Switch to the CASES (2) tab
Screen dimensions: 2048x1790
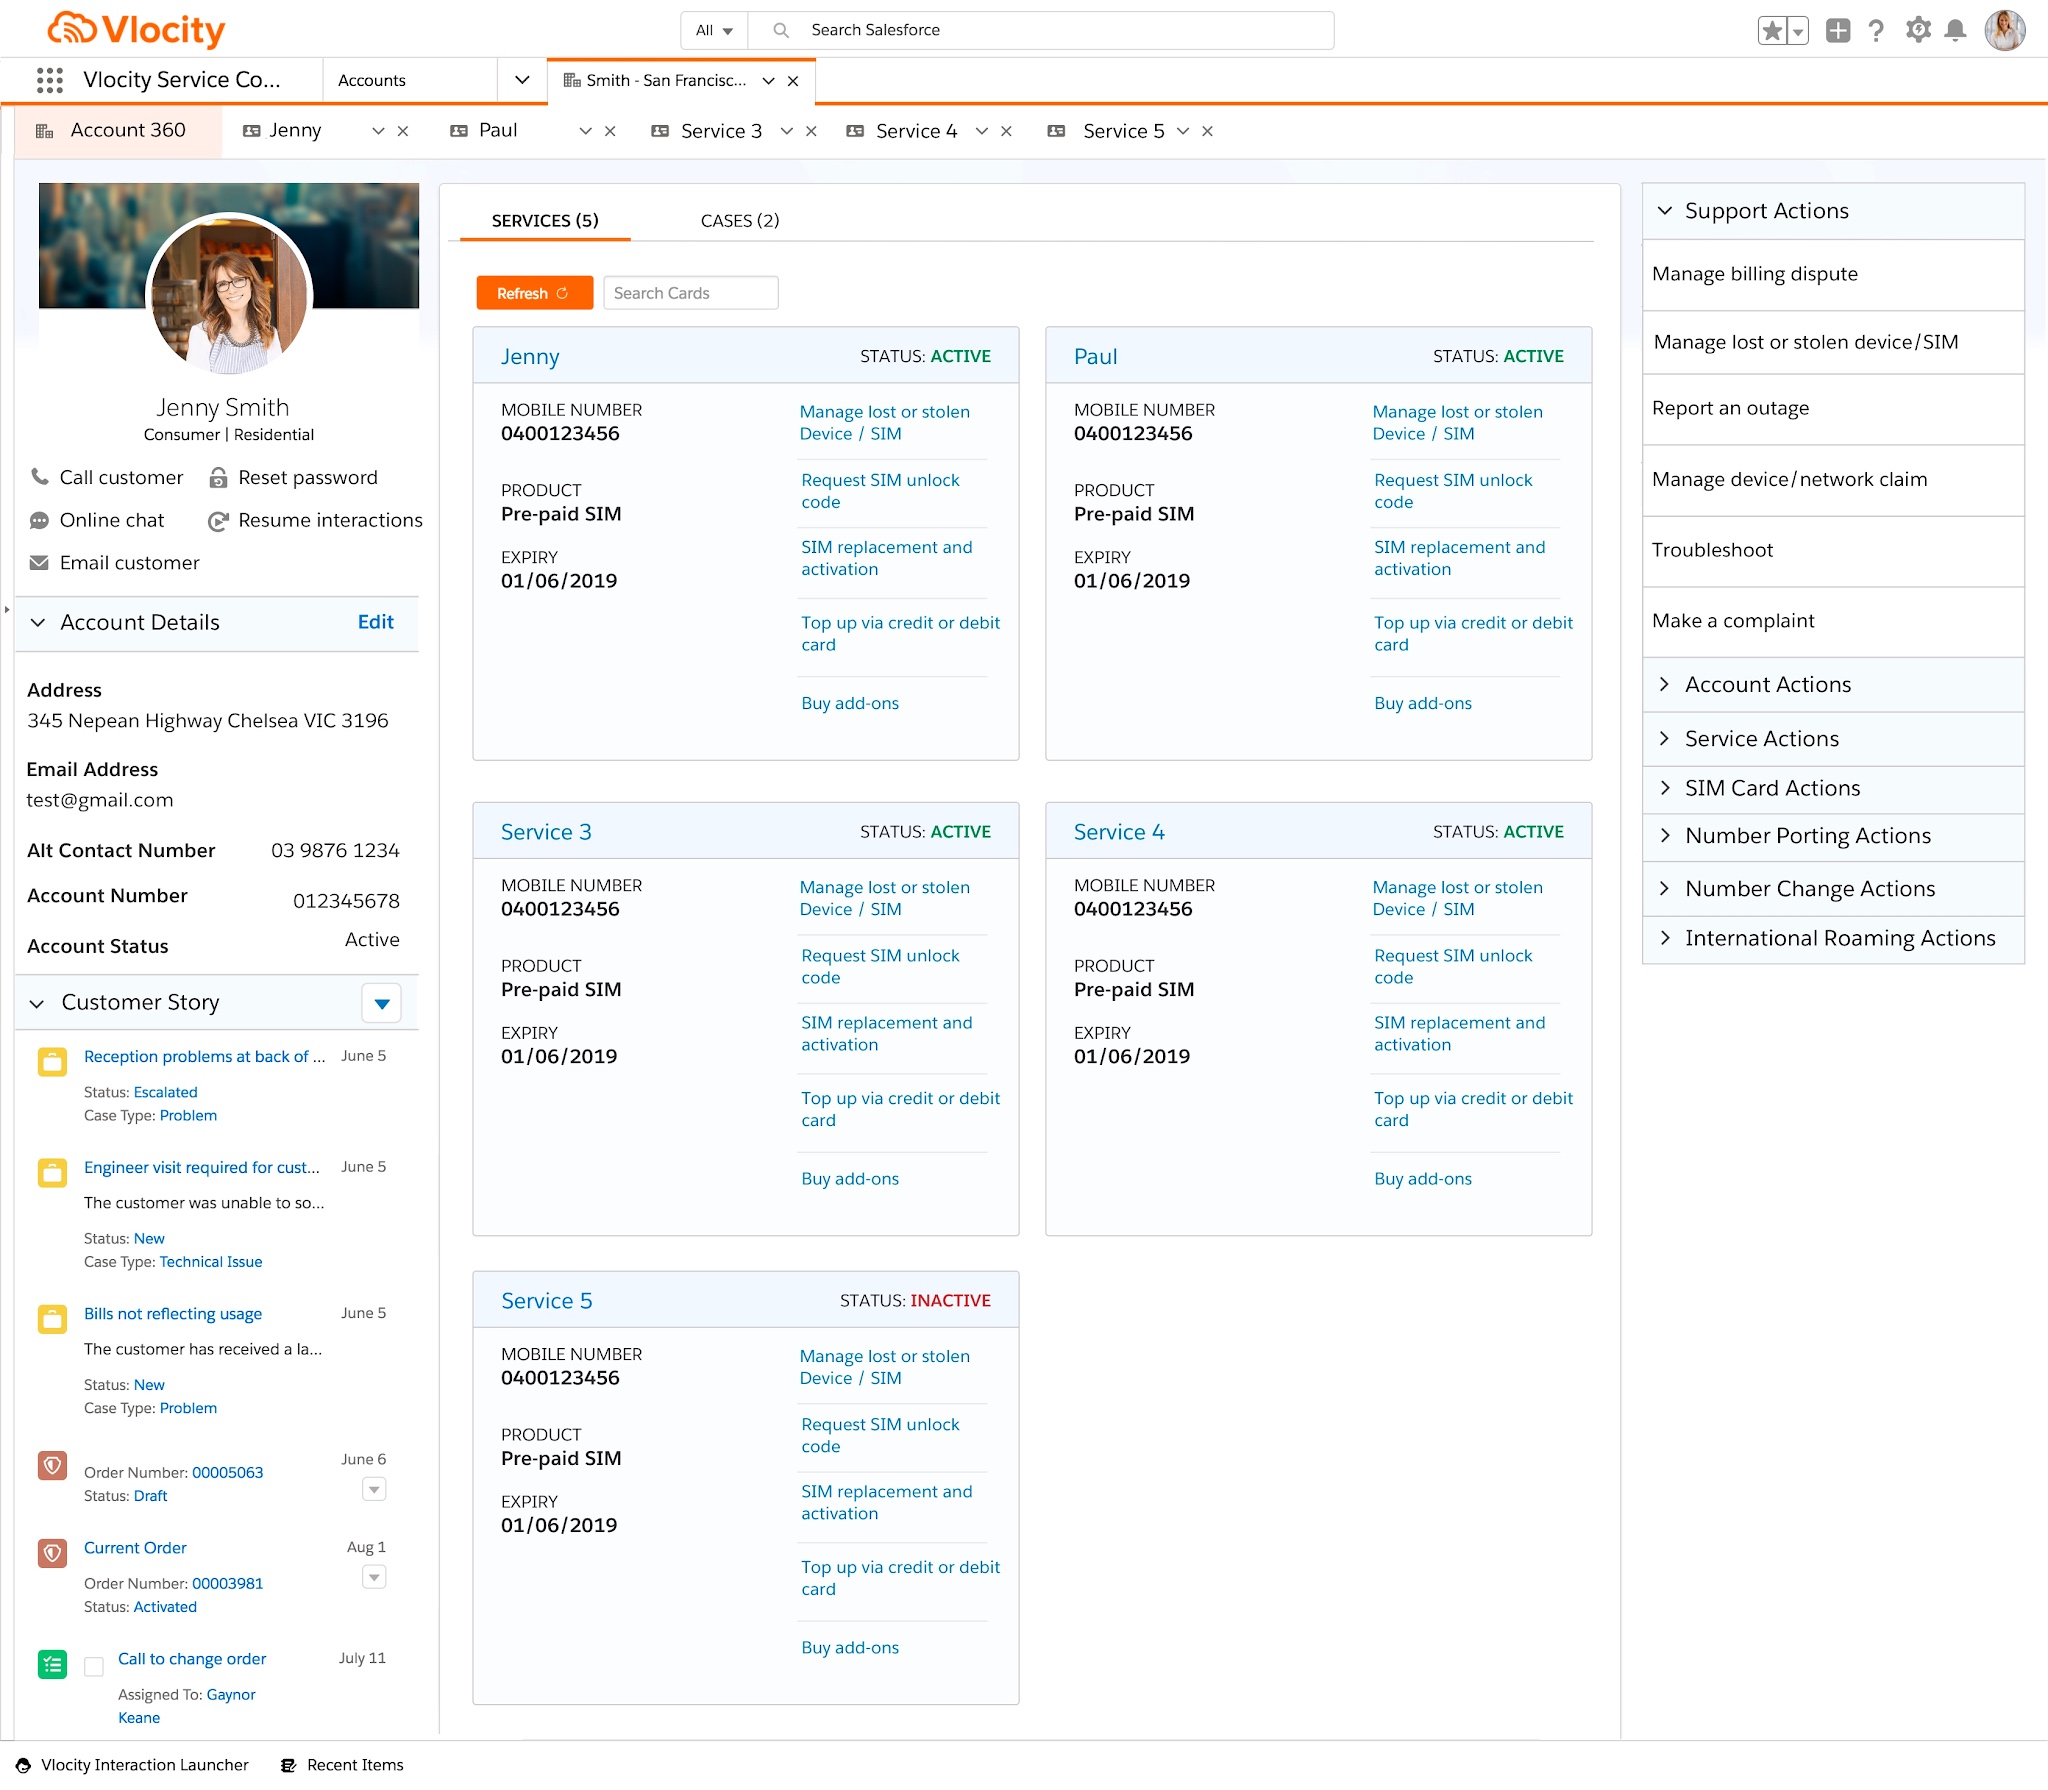(739, 221)
